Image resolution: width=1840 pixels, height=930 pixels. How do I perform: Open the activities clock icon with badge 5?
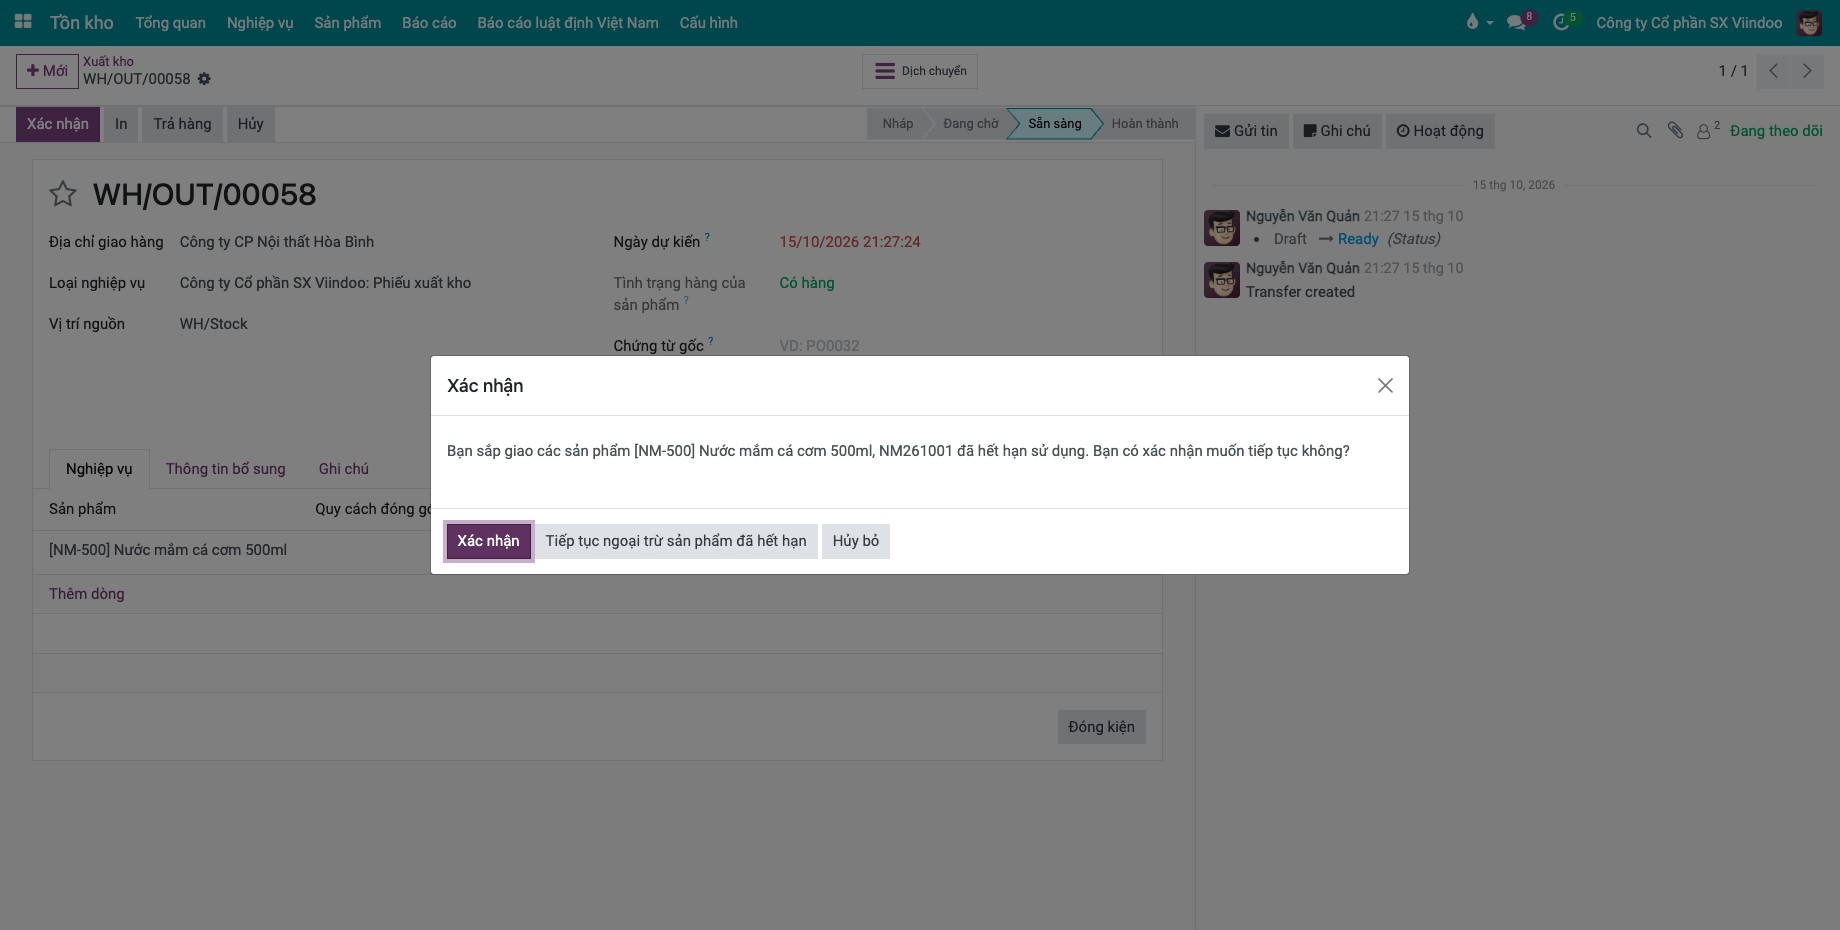(1563, 22)
